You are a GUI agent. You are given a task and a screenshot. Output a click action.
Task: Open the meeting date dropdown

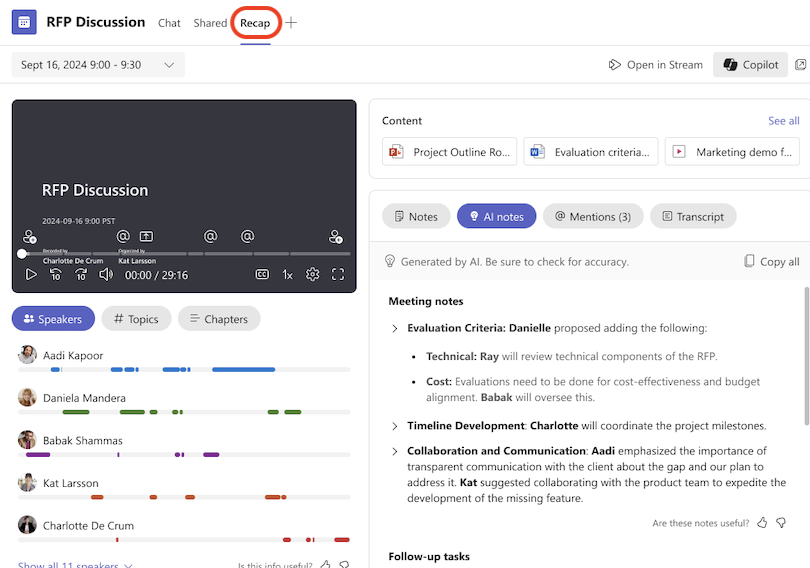[x=98, y=65]
